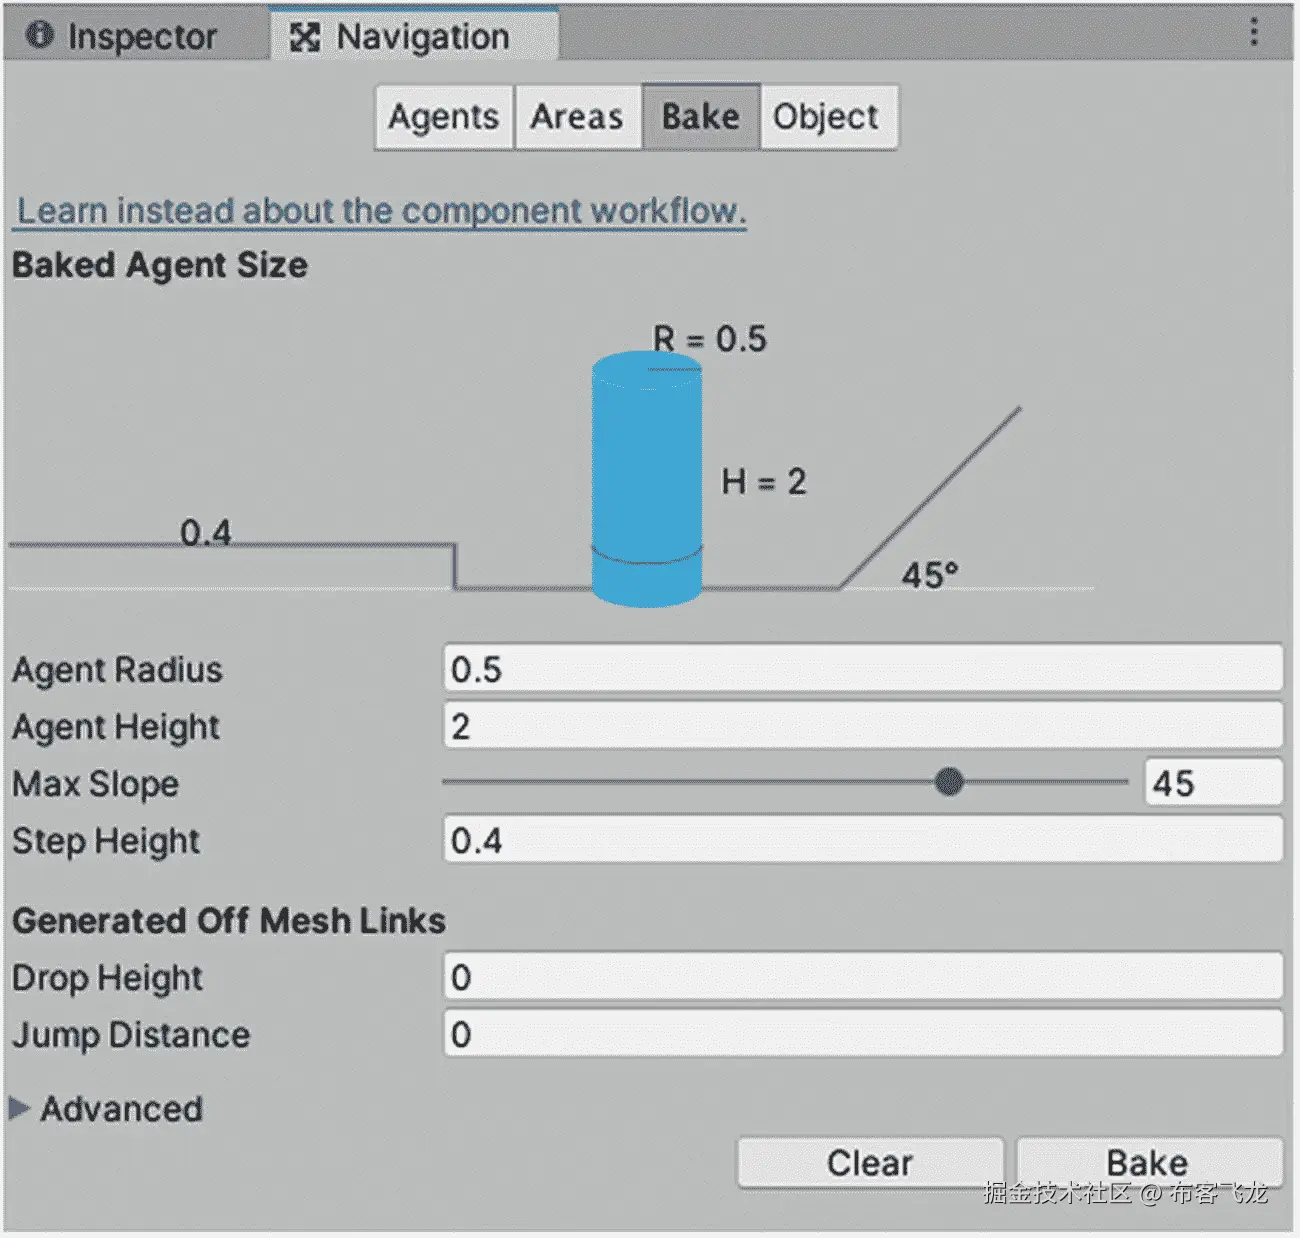Viewport: 1300px width, 1238px height.
Task: Click the Agent Height field
Action: coord(863,726)
